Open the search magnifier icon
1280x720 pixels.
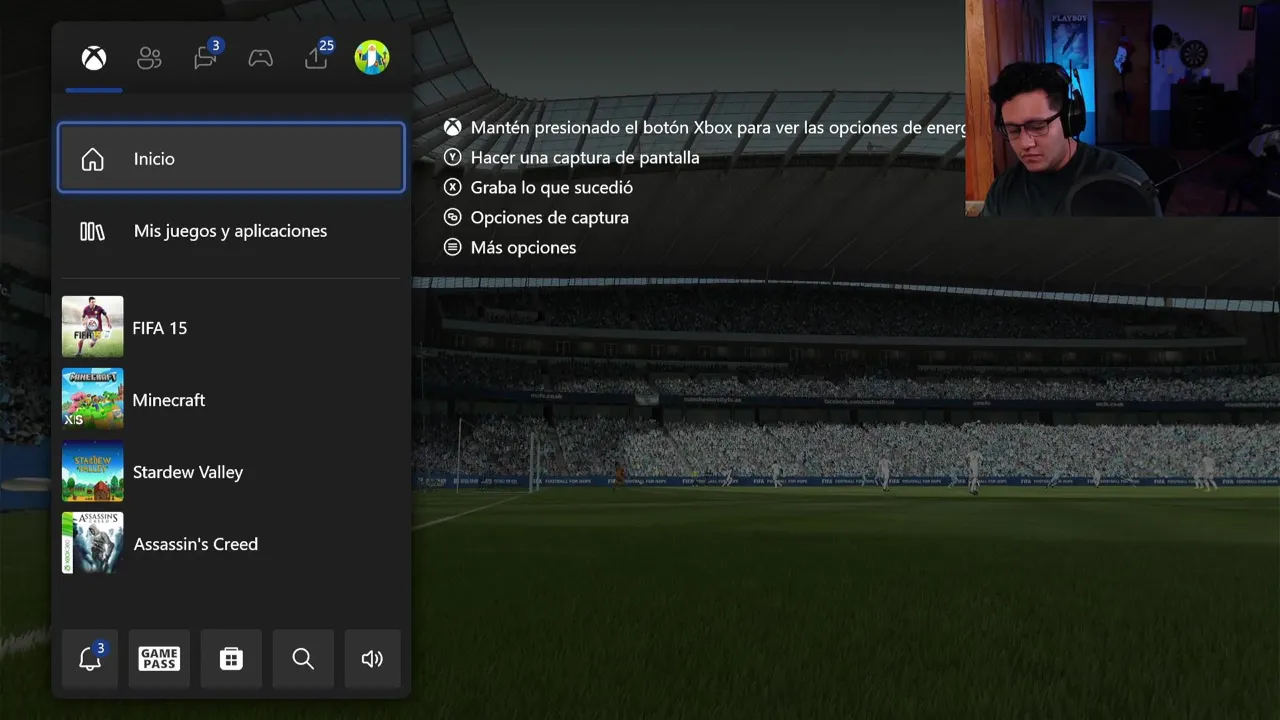pos(303,659)
